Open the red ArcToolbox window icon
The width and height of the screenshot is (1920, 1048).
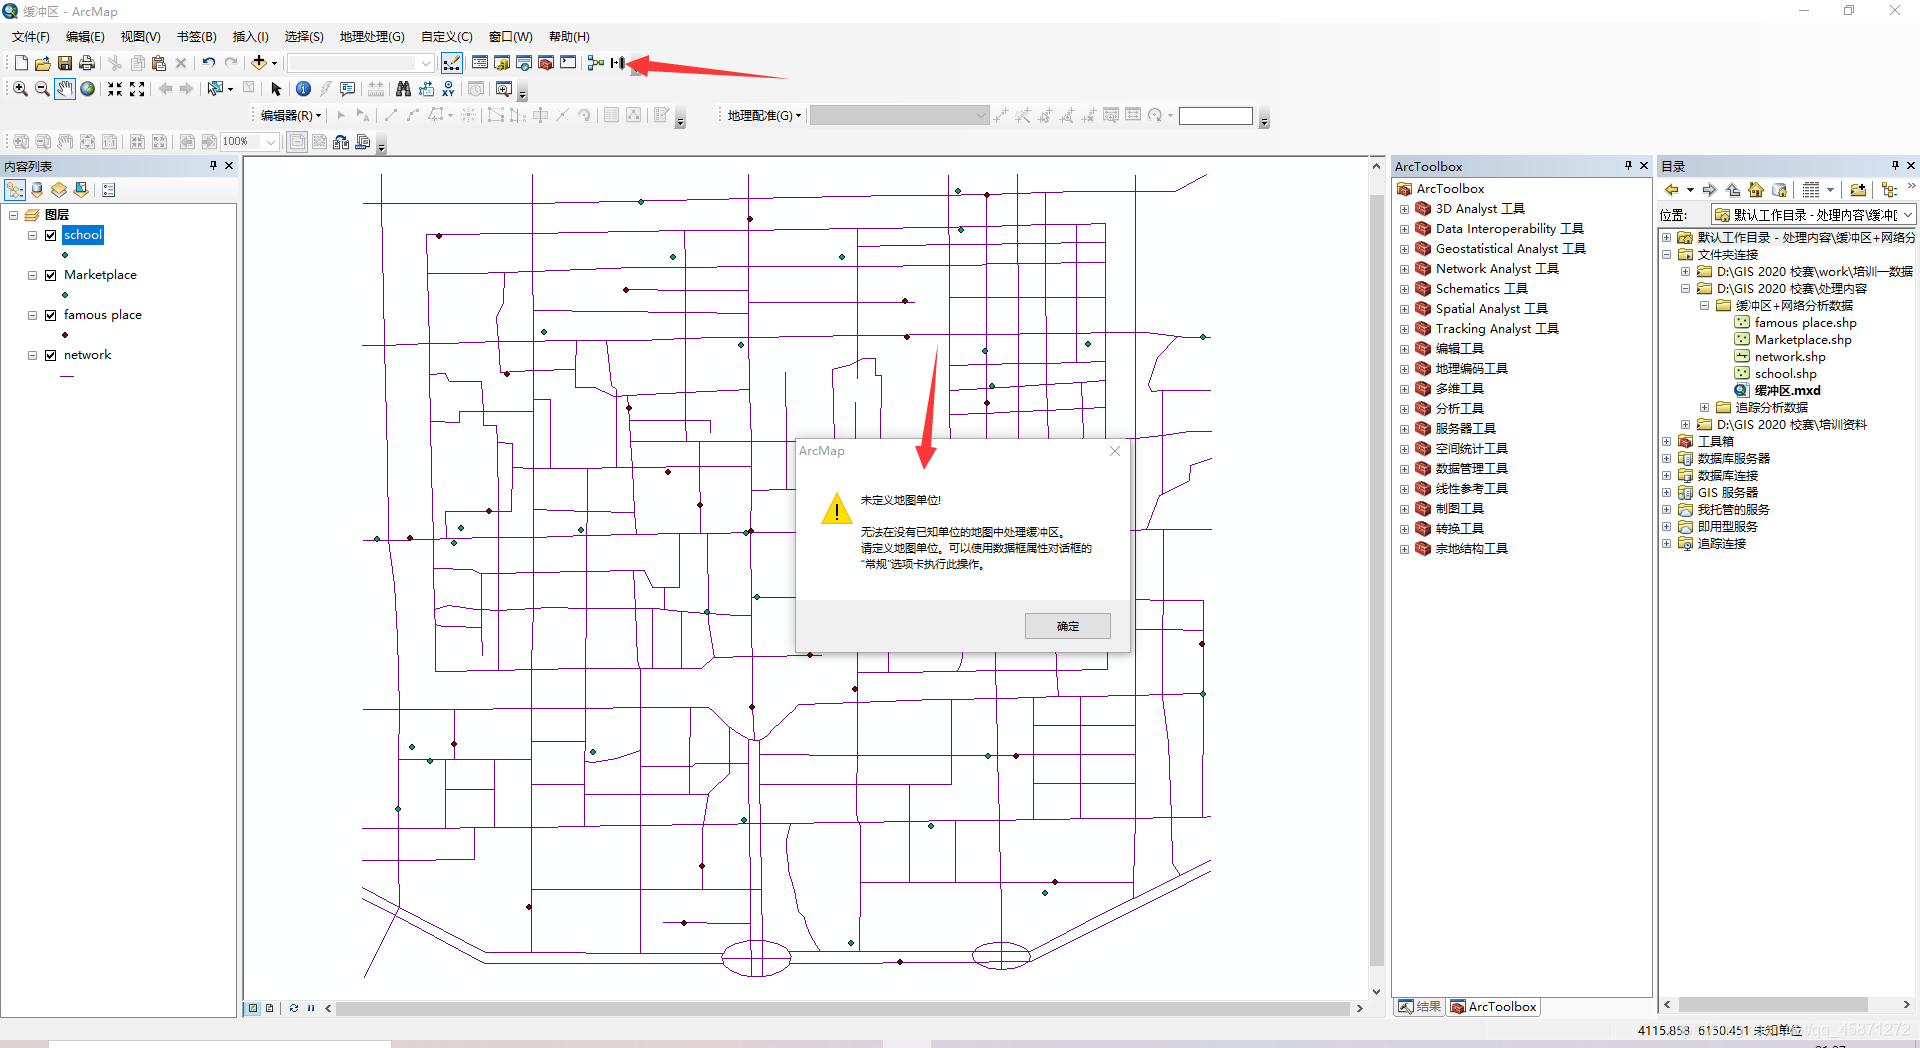point(546,63)
